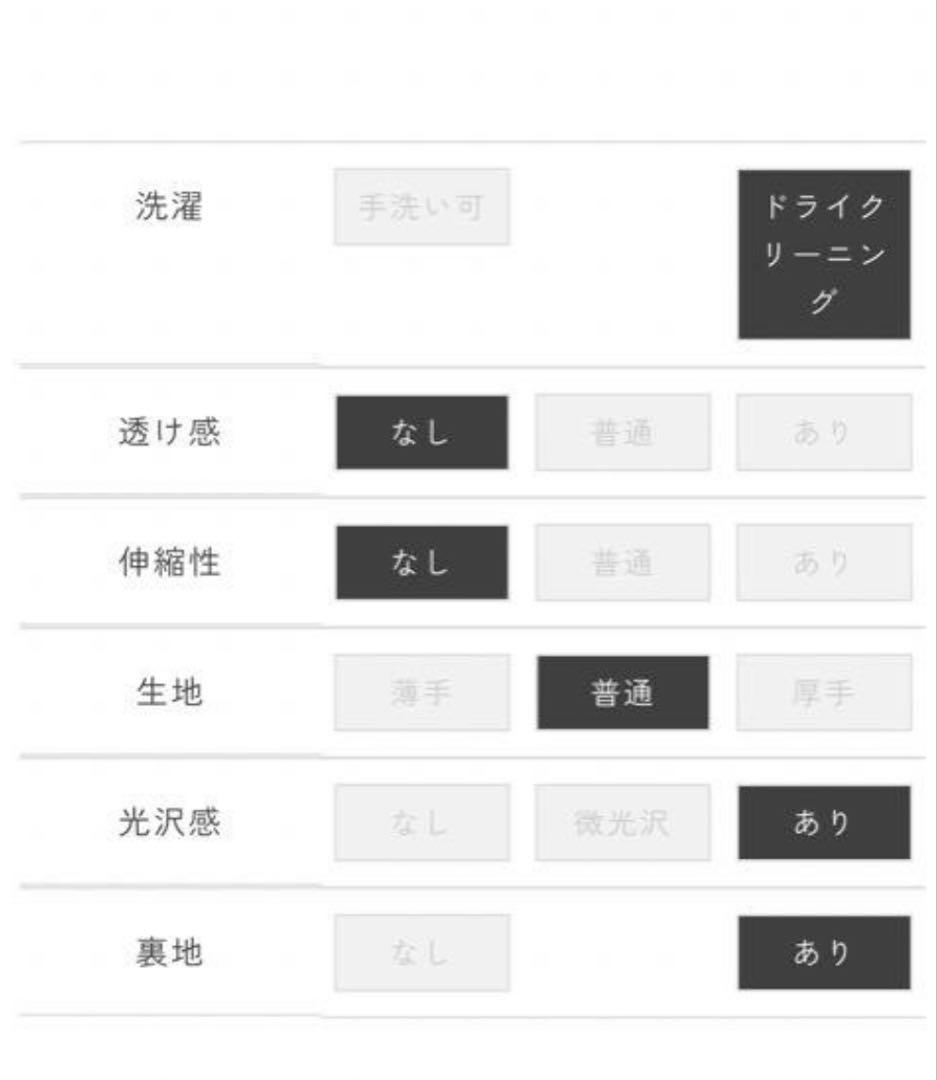The image size is (937, 1080).
Task: Pick 薄手 for 生地 thickness
Action: pyautogui.click(x=422, y=692)
